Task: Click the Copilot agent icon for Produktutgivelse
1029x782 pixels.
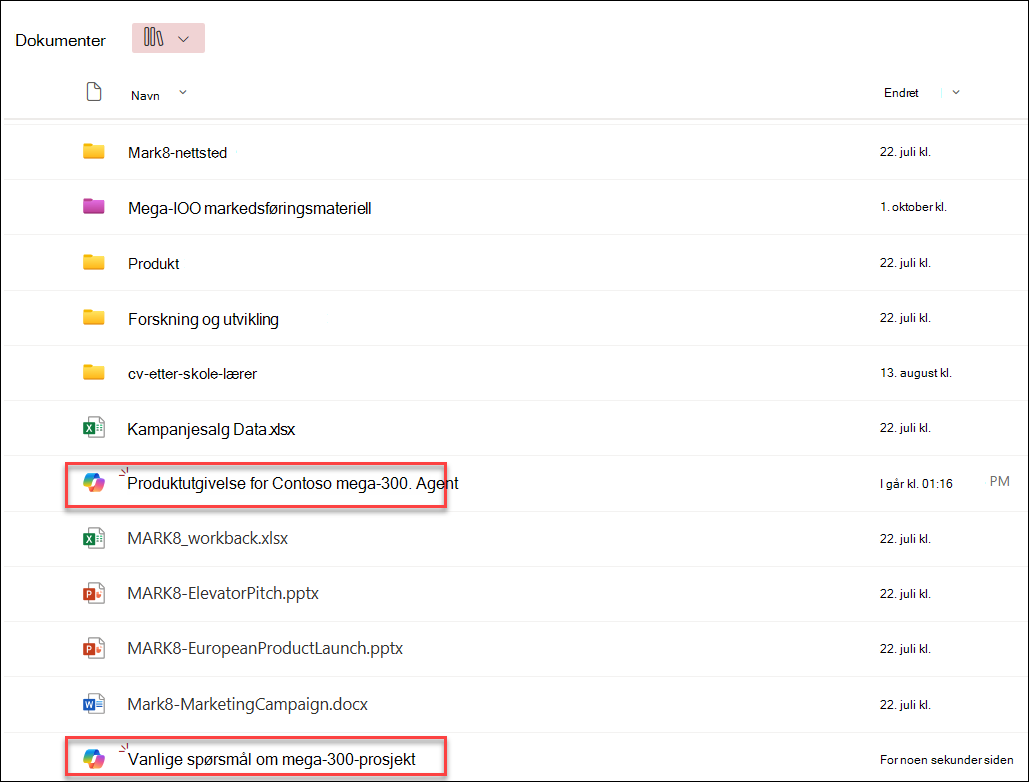Action: (94, 483)
